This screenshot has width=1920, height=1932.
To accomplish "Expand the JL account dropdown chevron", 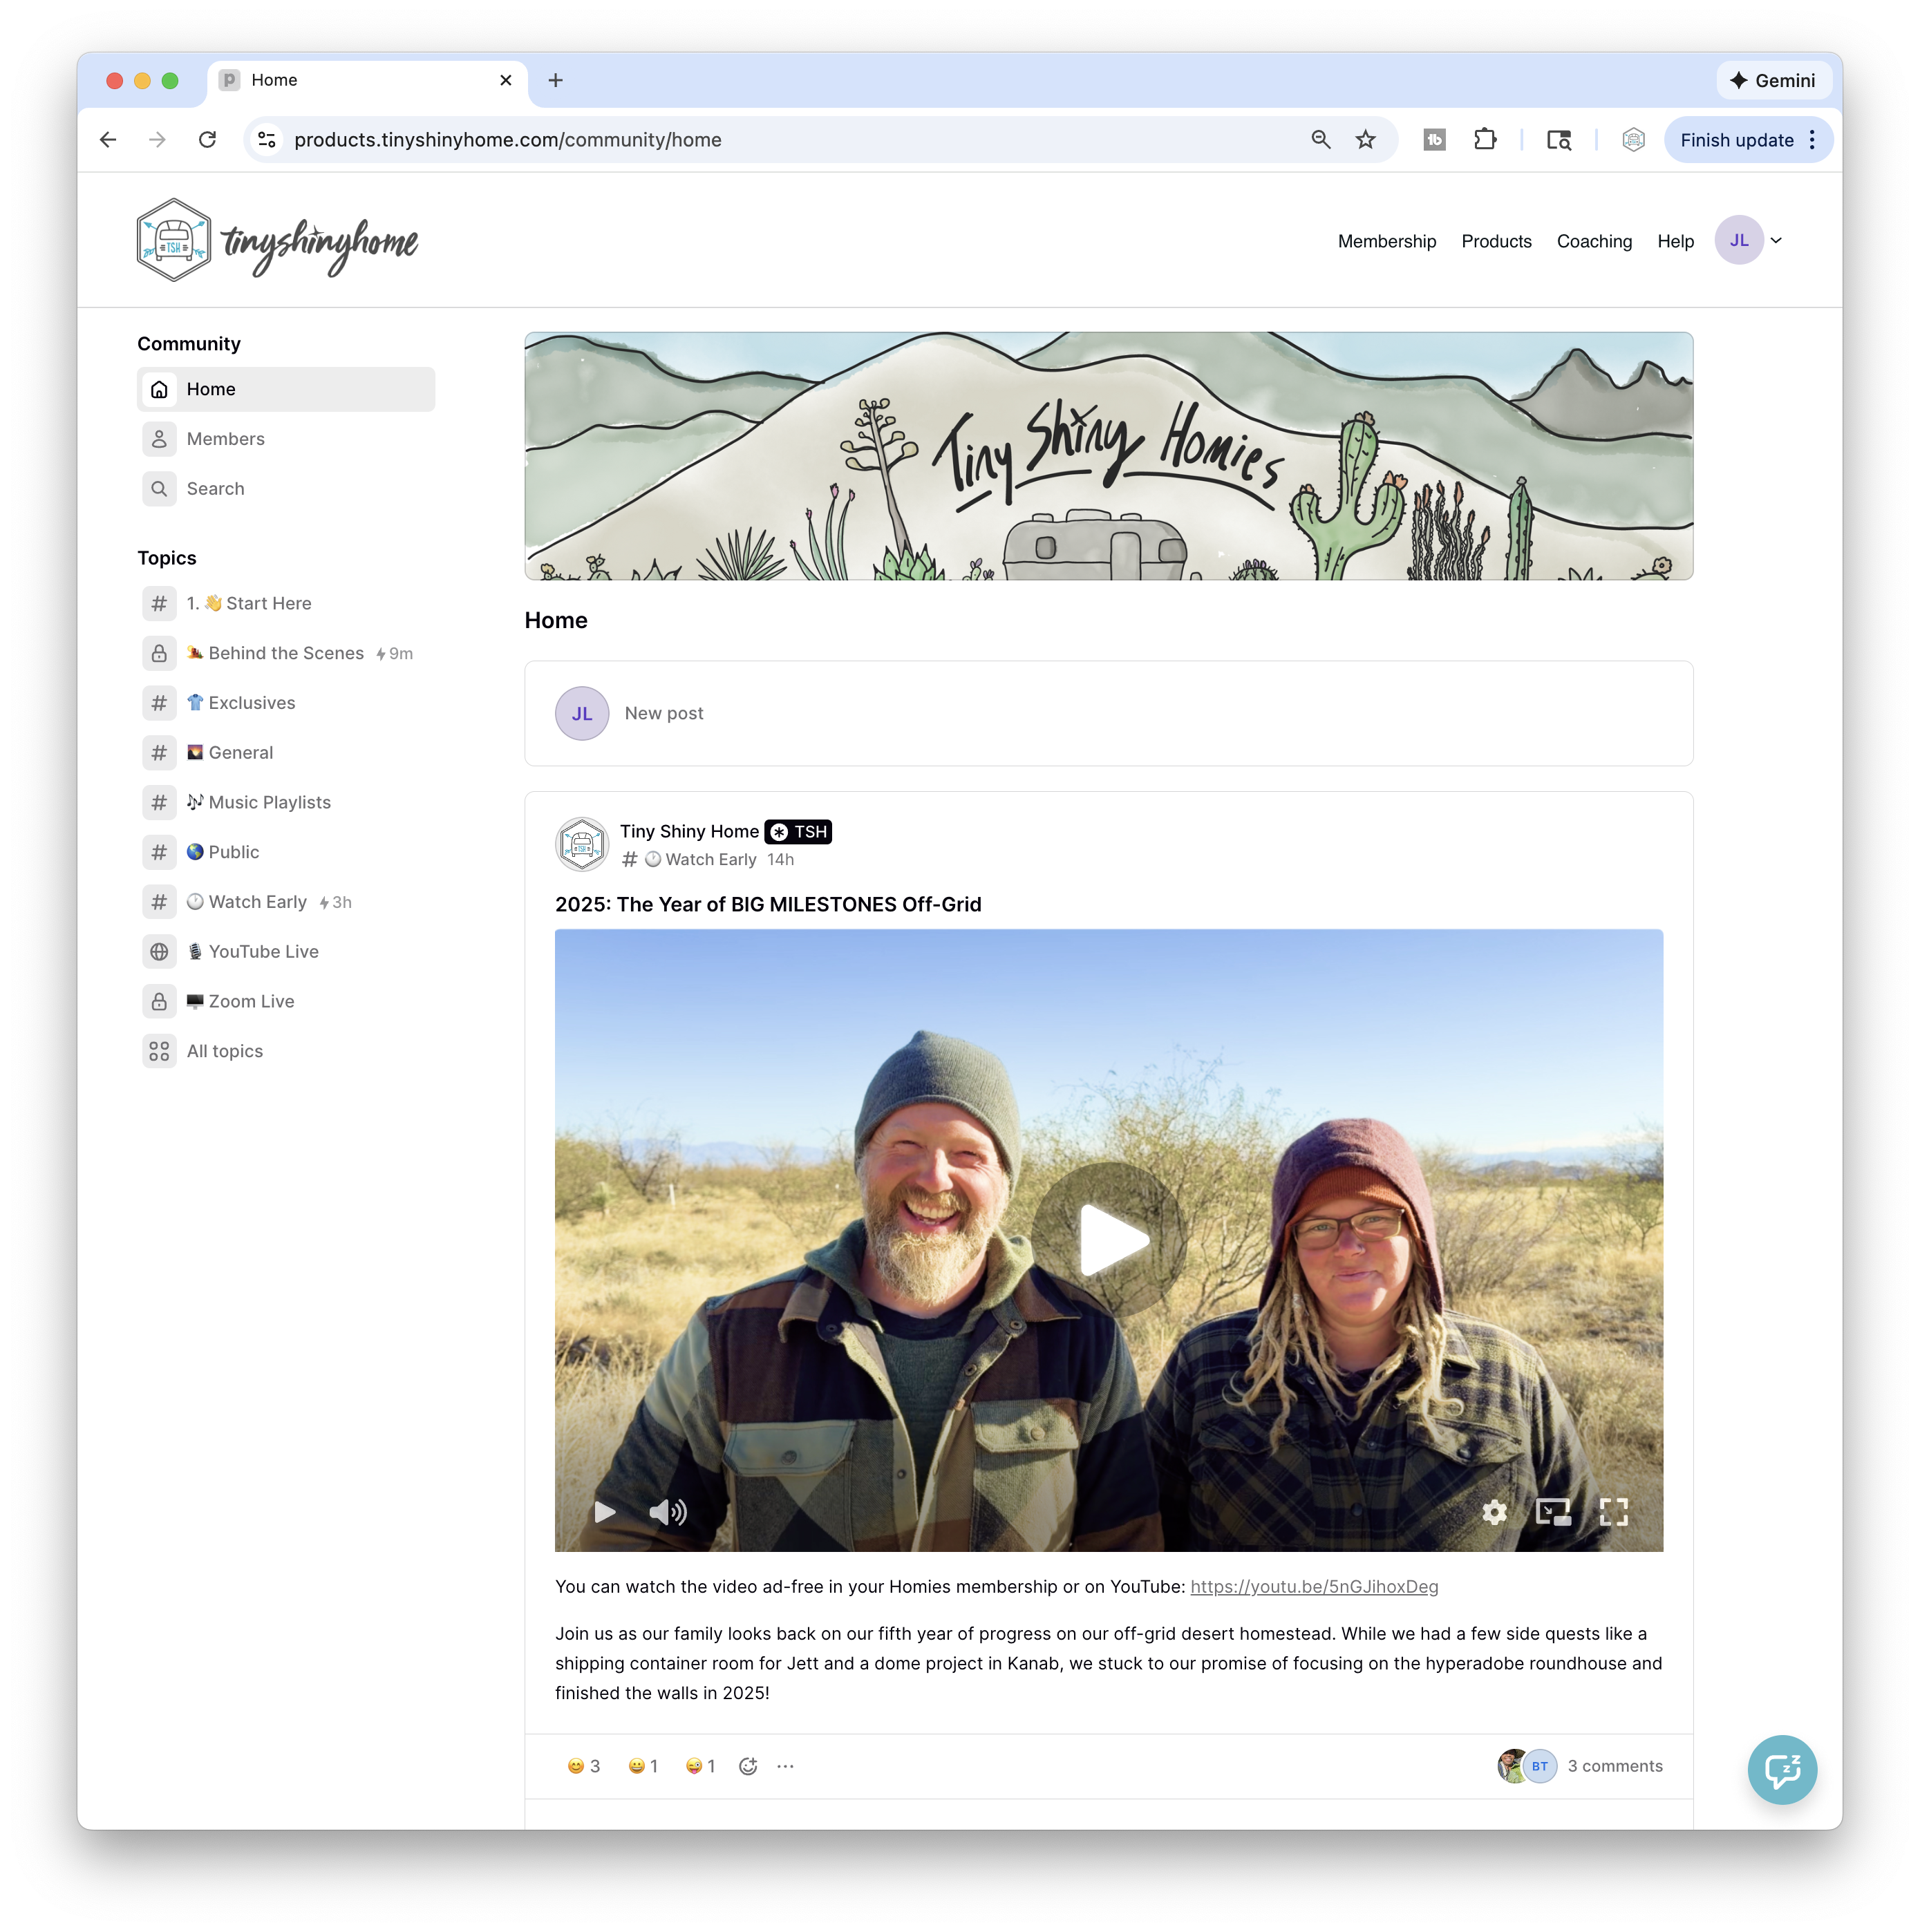I will [x=1776, y=241].
